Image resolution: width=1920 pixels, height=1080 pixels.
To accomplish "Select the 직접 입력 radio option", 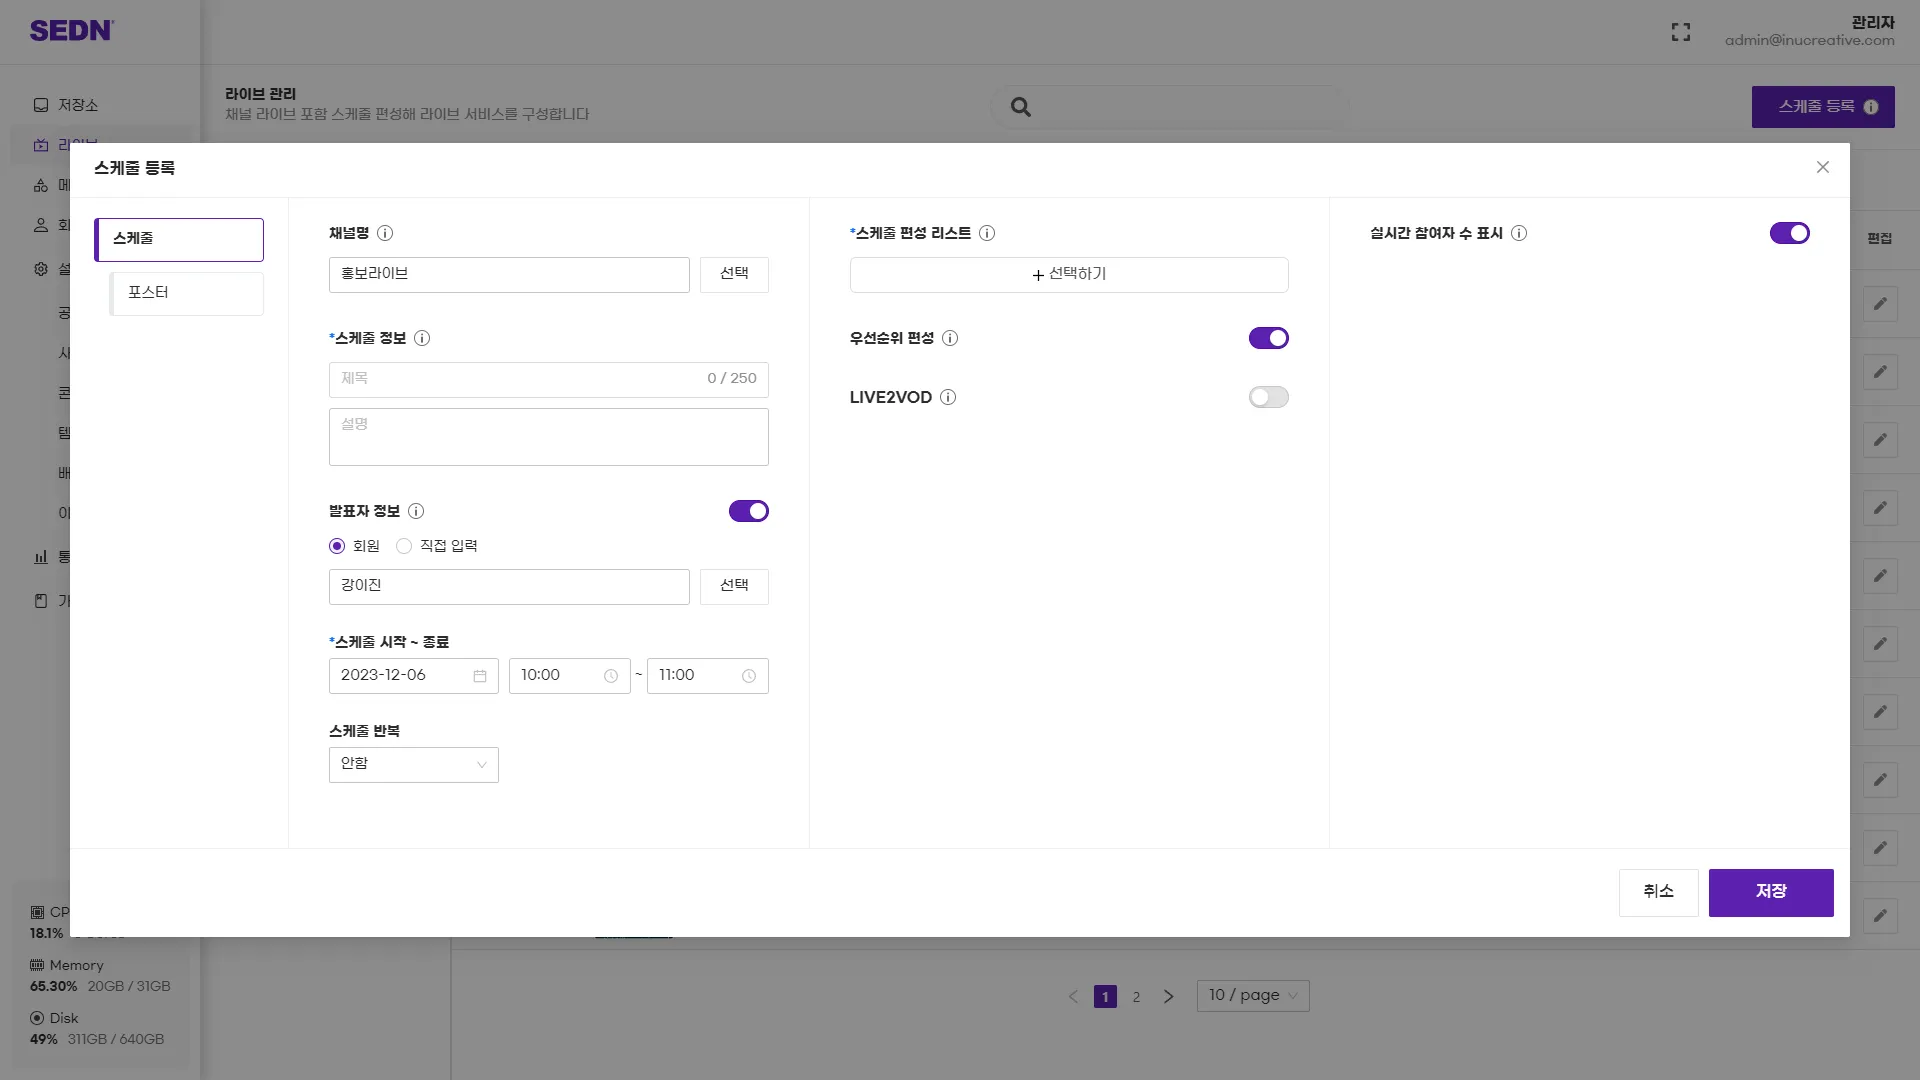I will coord(404,546).
